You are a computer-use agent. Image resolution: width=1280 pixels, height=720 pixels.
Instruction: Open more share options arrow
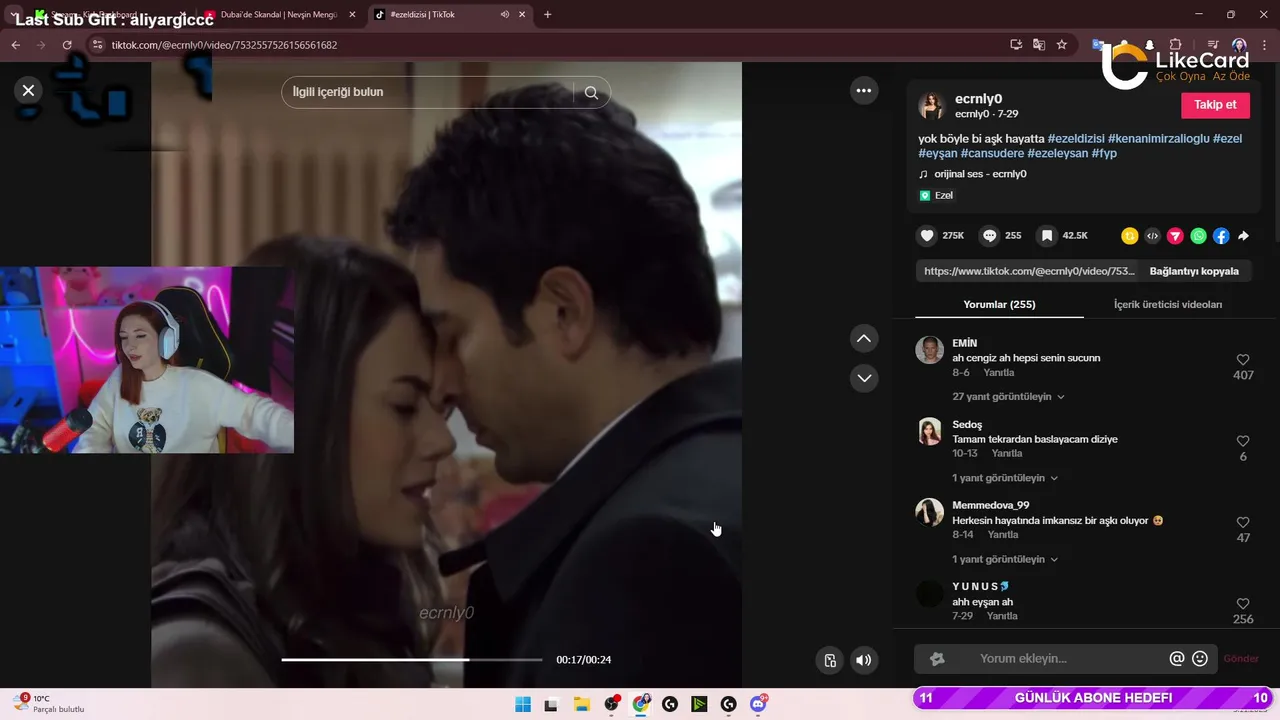click(x=1244, y=236)
